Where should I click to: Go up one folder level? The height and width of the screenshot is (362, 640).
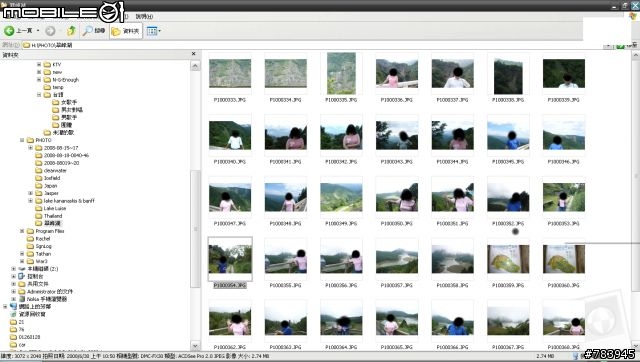[71, 31]
